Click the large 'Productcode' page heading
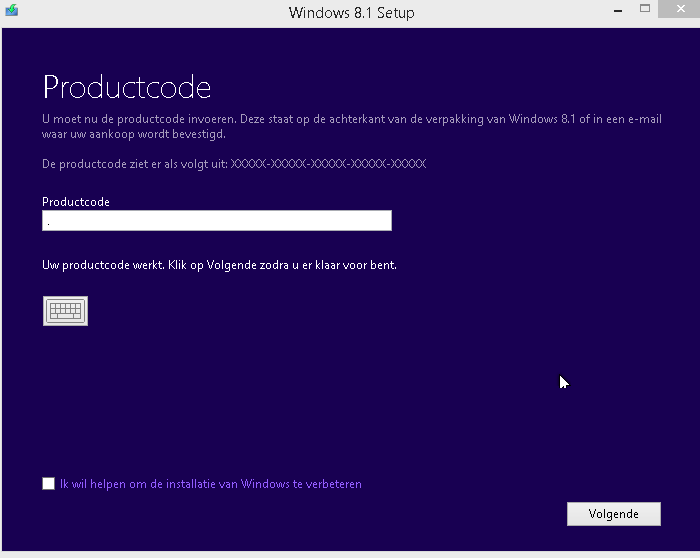This screenshot has height=558, width=700. point(127,87)
